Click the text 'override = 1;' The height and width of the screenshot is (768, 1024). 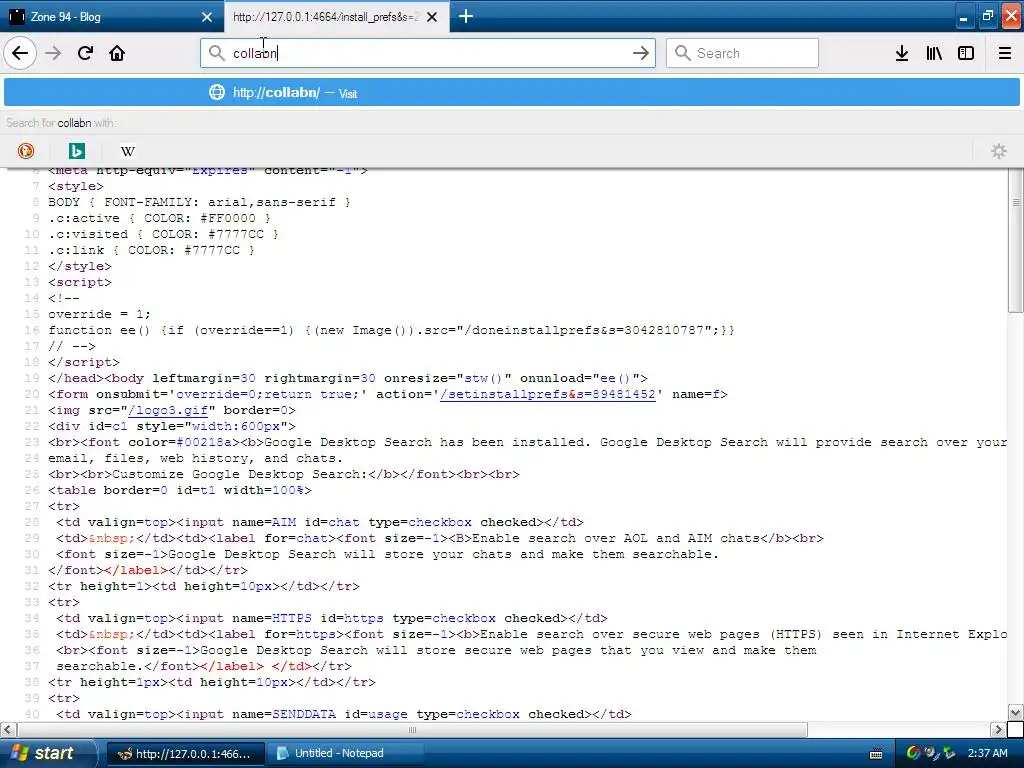pos(99,314)
